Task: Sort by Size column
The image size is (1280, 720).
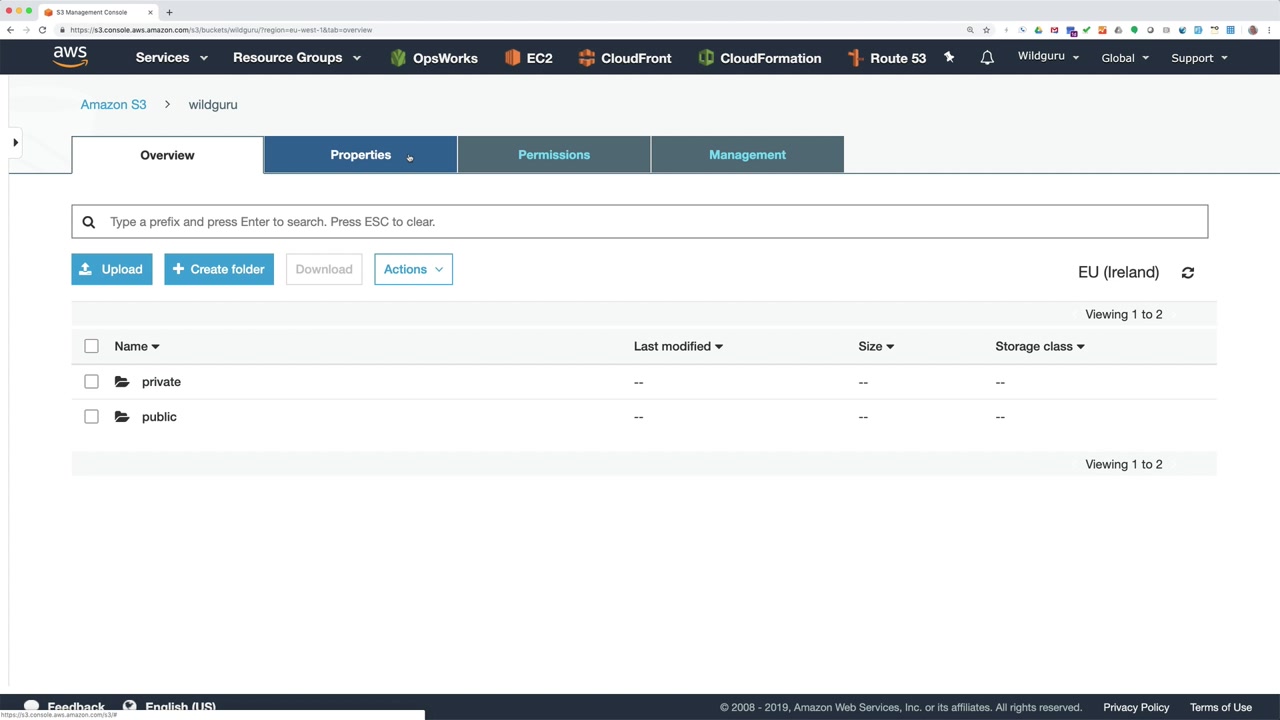Action: click(x=876, y=346)
